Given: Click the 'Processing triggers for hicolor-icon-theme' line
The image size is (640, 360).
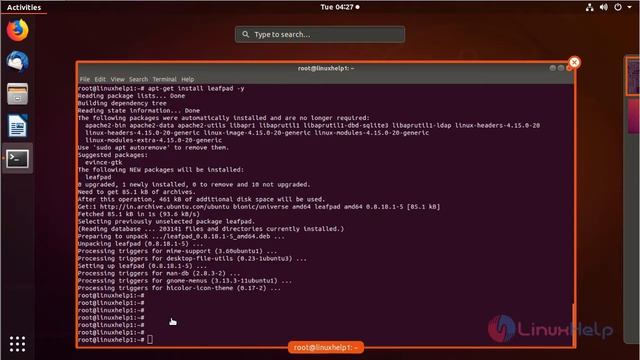Looking at the screenshot, I should coord(179,288).
